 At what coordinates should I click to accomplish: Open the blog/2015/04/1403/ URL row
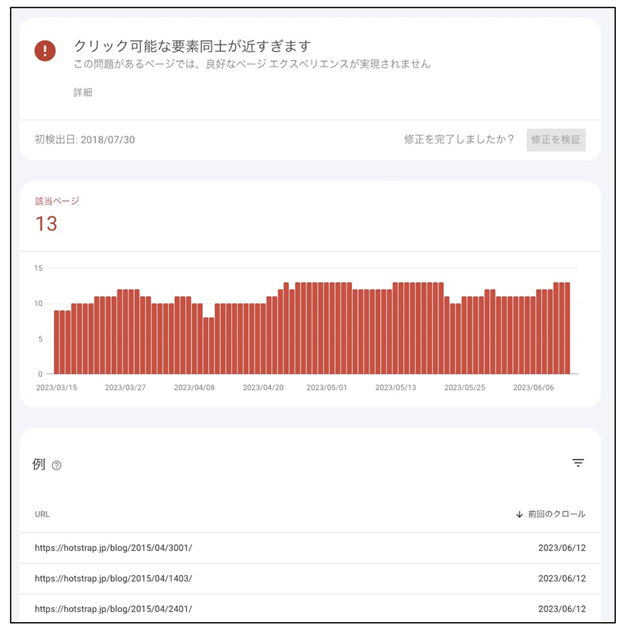[310, 578]
